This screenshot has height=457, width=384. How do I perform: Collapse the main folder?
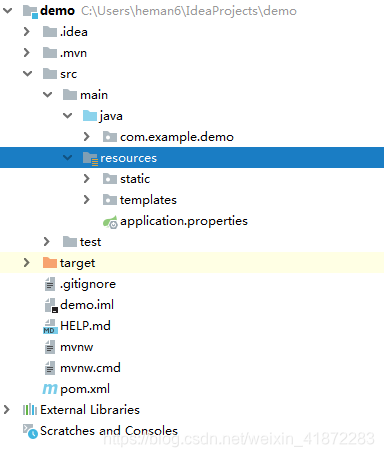pyautogui.click(x=48, y=95)
